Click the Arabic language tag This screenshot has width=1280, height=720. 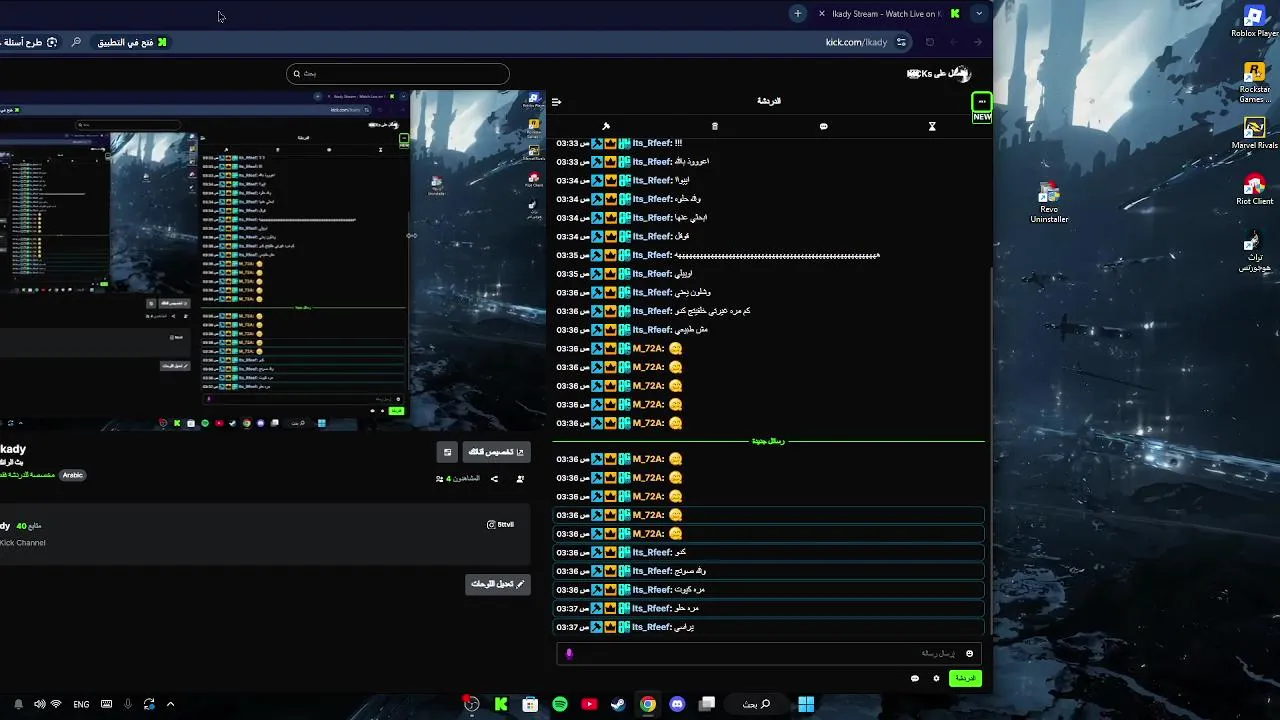(73, 475)
